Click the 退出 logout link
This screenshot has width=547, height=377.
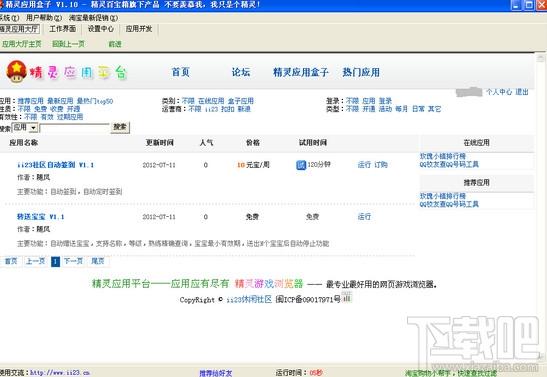tap(522, 92)
